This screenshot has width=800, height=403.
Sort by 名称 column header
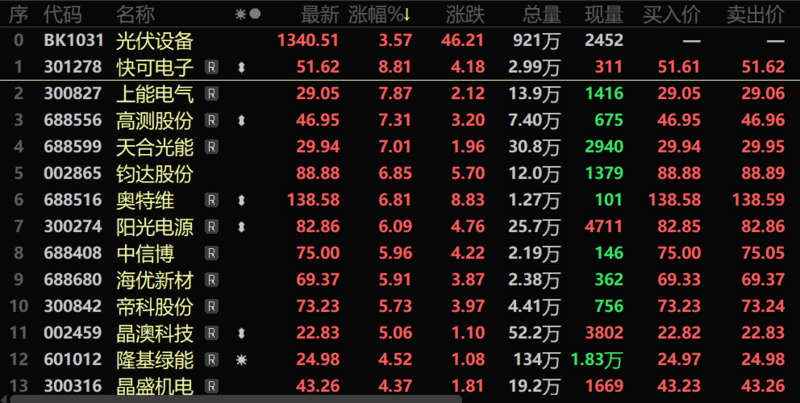coord(135,15)
